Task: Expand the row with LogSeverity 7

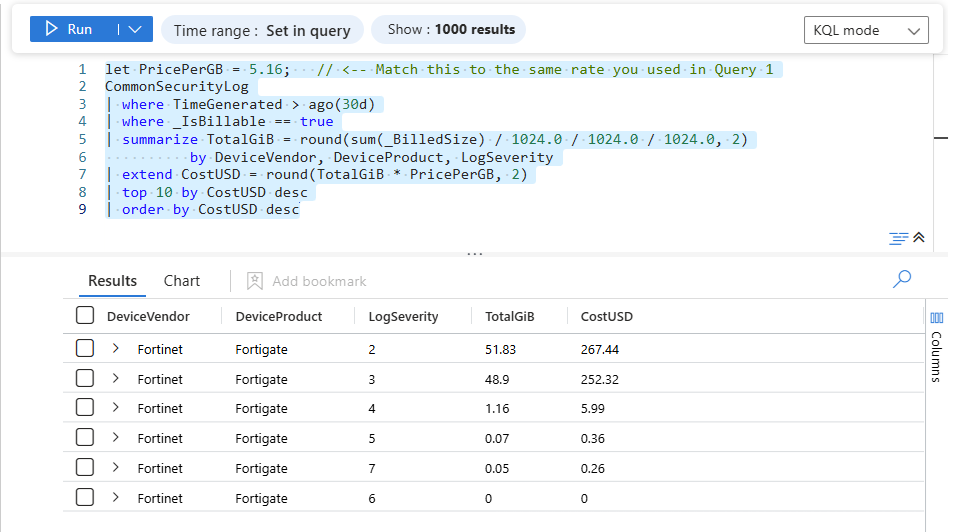Action: (x=116, y=467)
